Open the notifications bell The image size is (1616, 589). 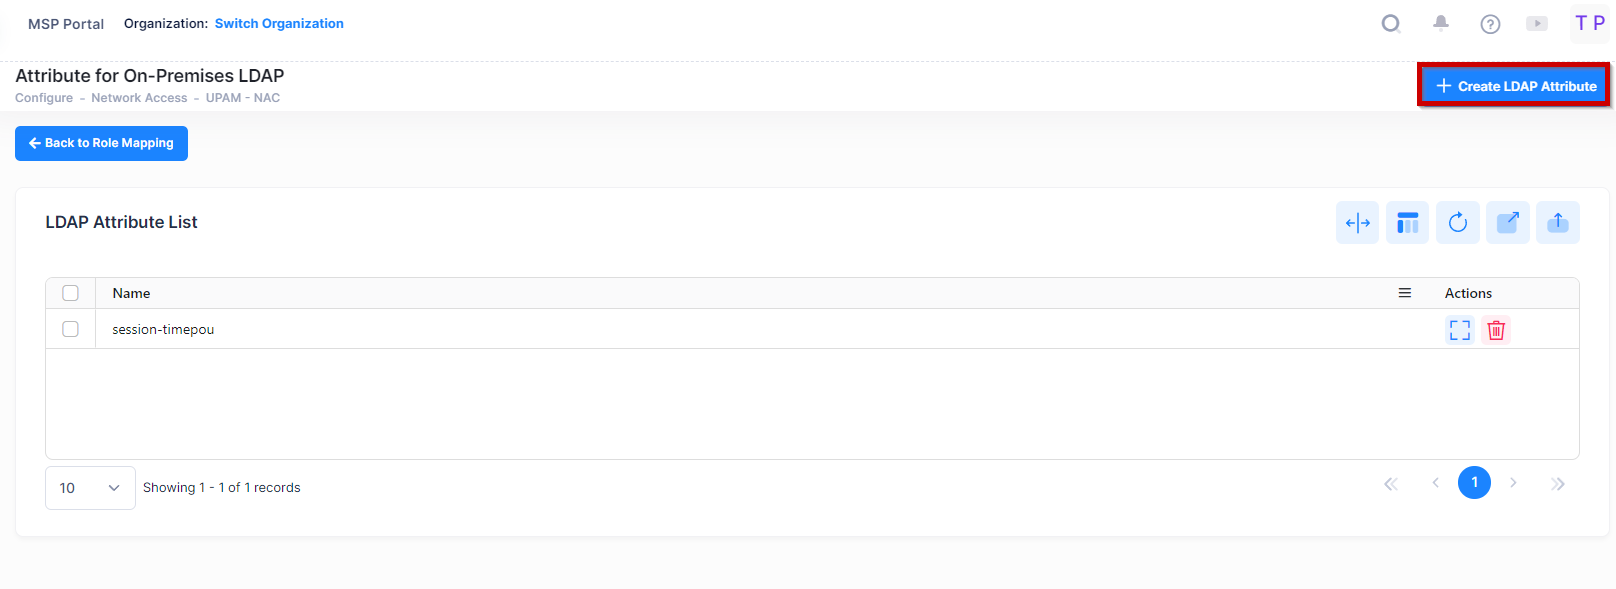coord(1441,23)
